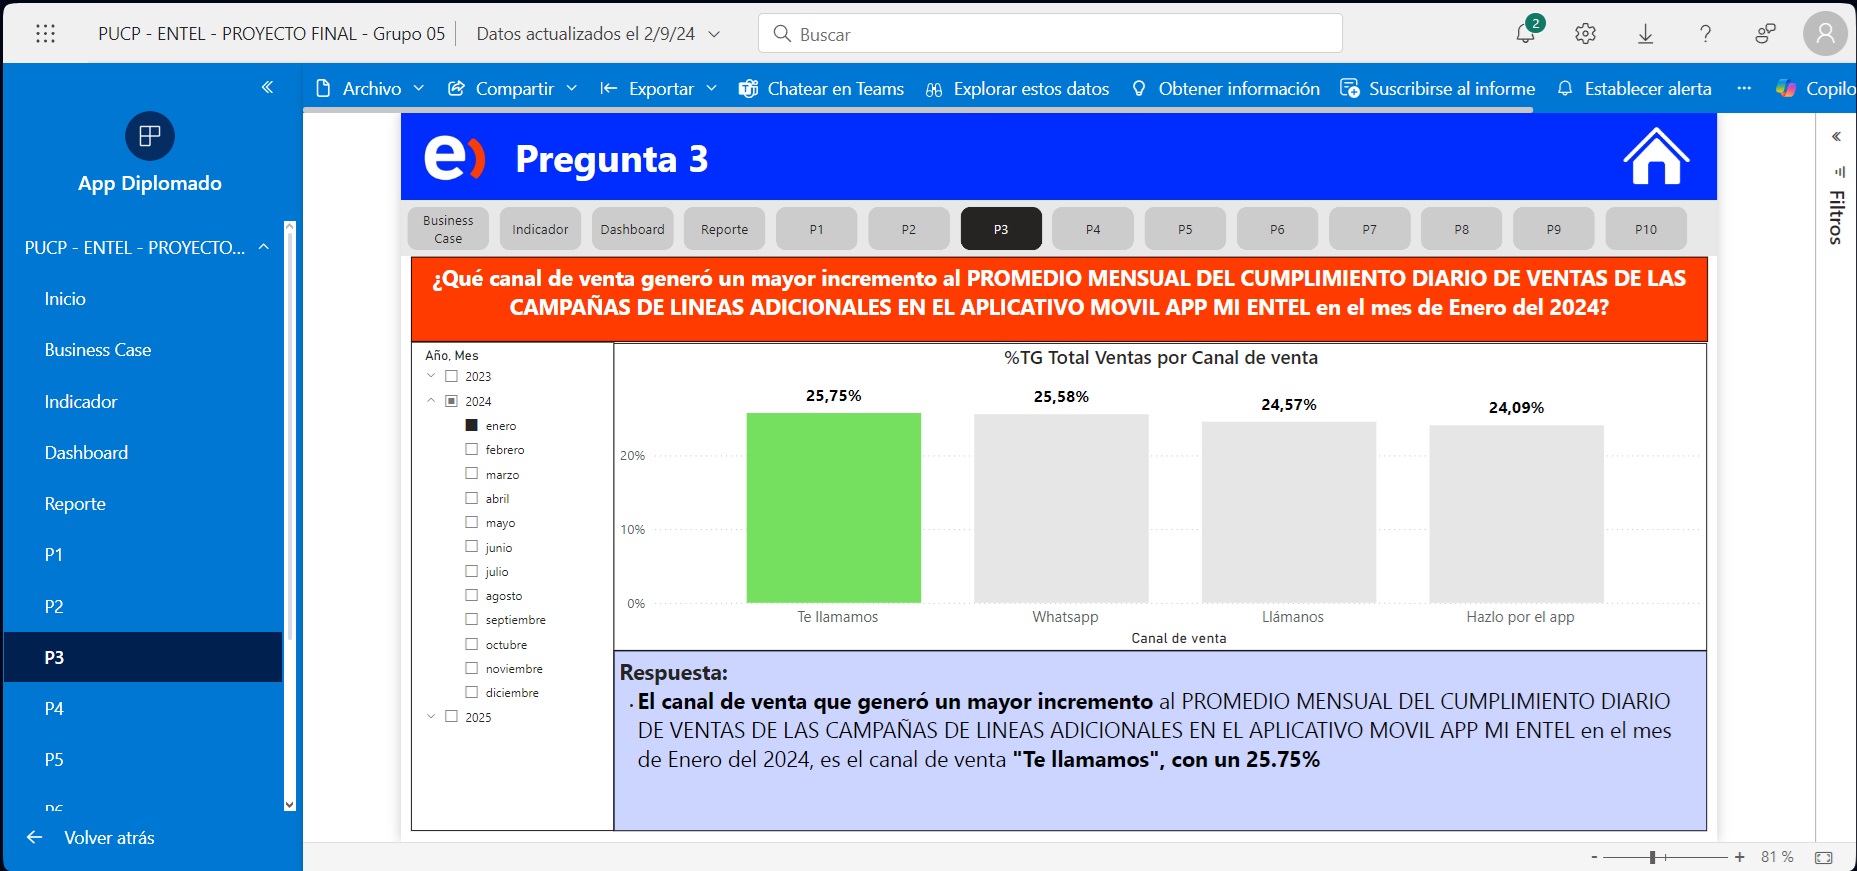Open the Archivo dropdown menu
The width and height of the screenshot is (1857, 871).
(370, 88)
